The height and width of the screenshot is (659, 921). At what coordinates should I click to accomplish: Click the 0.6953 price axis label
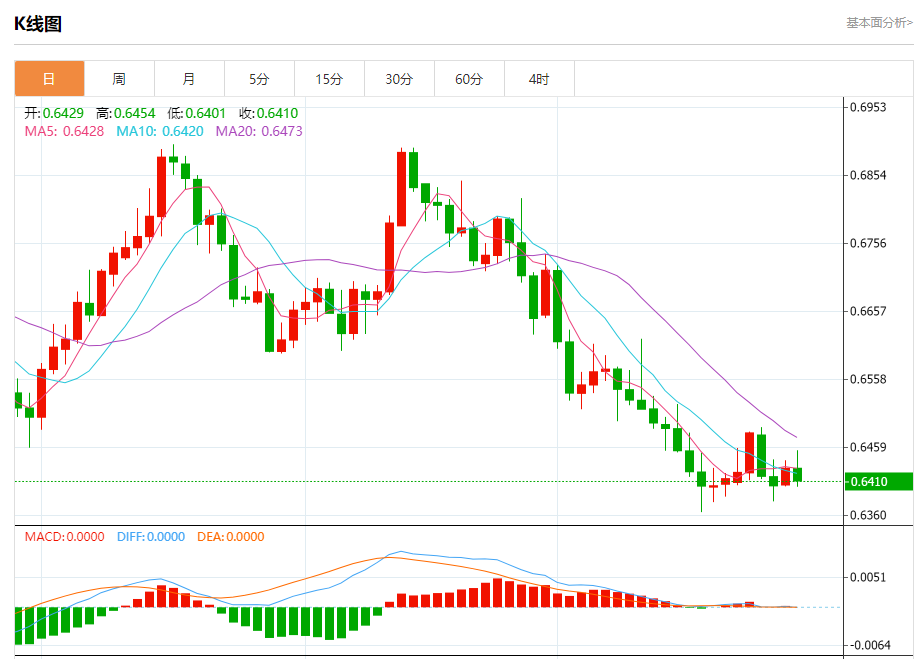(x=868, y=107)
